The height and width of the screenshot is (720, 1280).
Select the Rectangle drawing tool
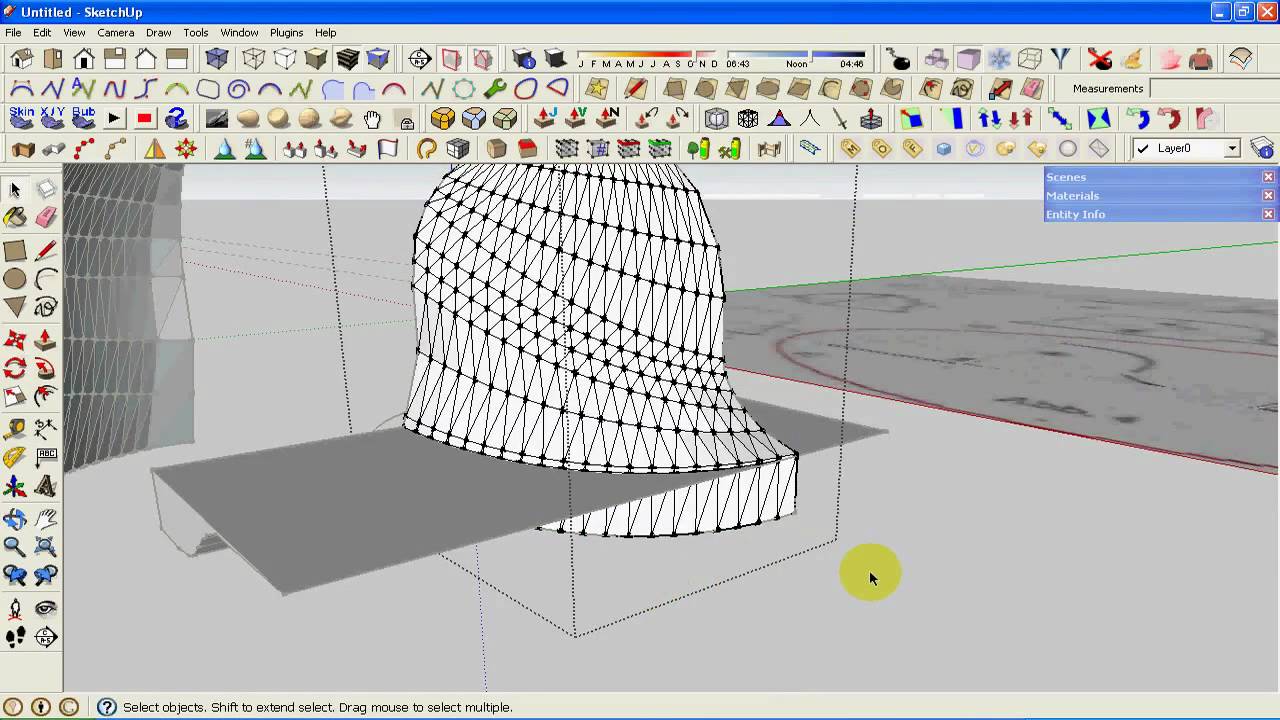pos(15,251)
